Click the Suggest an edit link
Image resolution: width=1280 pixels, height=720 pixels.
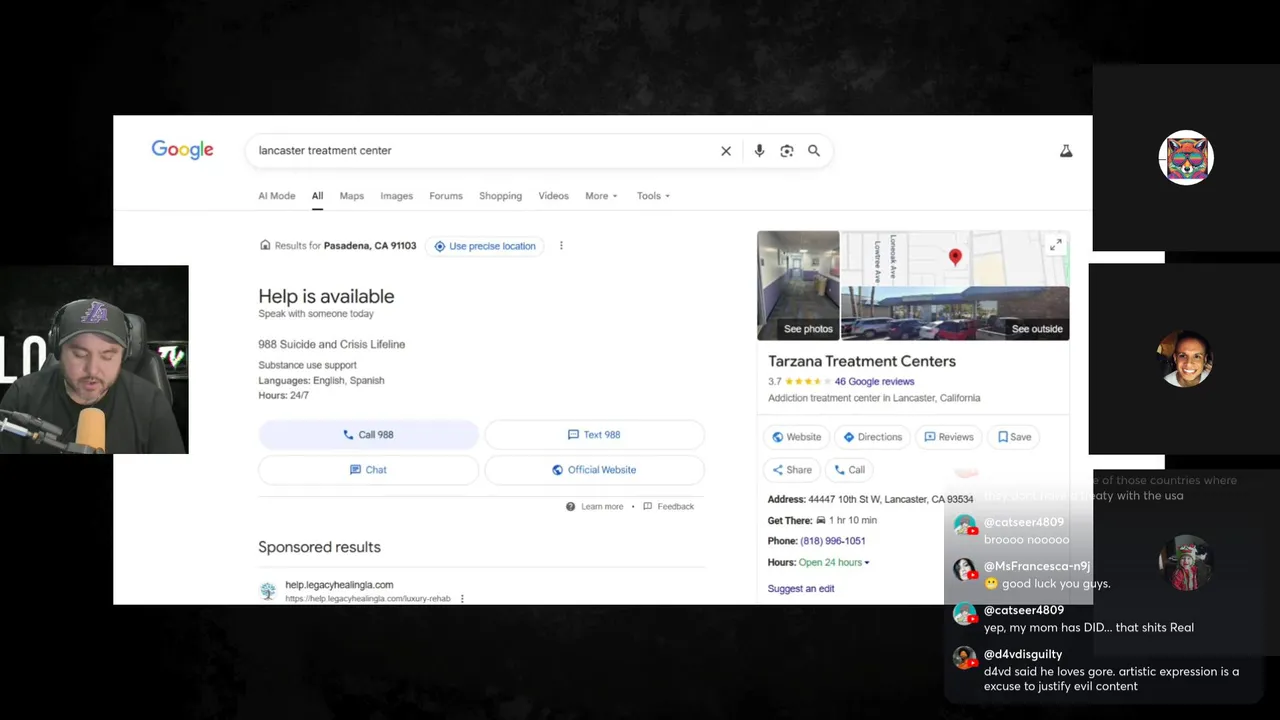pos(800,589)
